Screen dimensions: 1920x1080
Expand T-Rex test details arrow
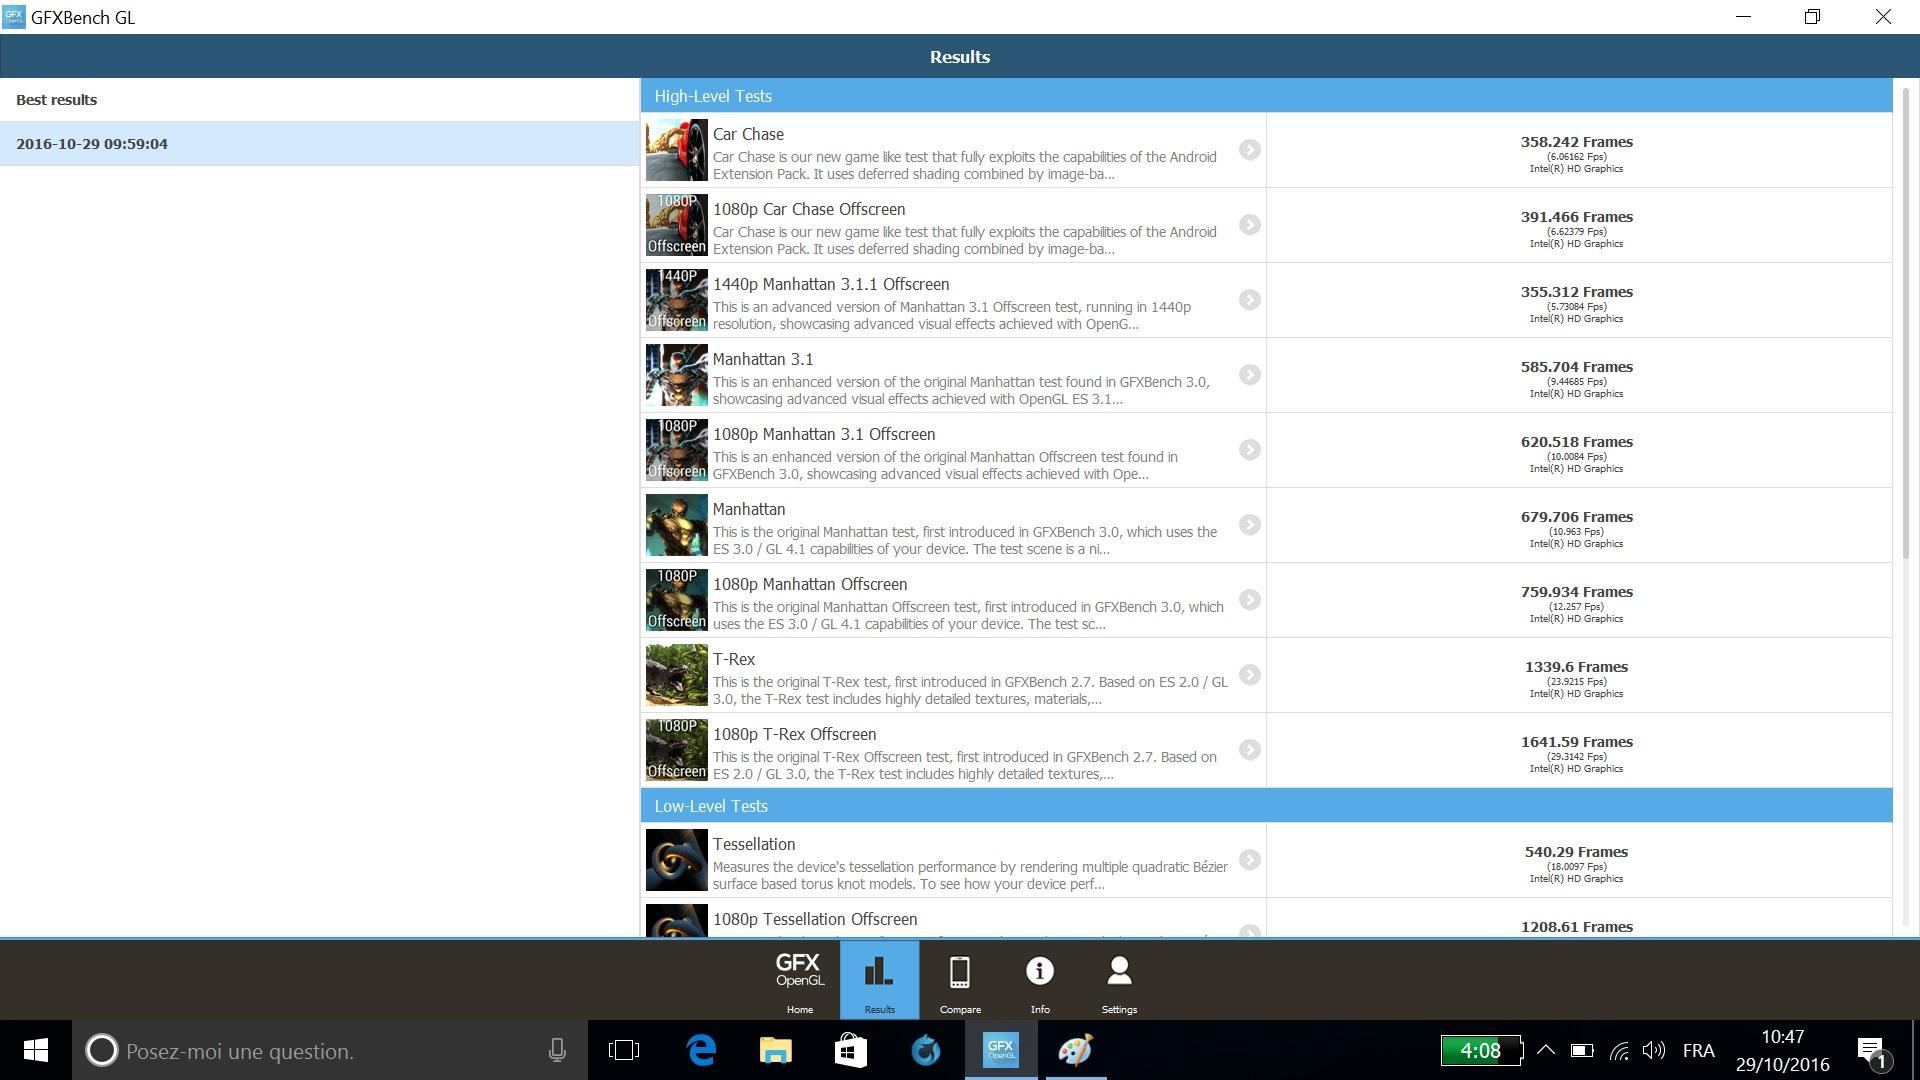pos(1249,675)
